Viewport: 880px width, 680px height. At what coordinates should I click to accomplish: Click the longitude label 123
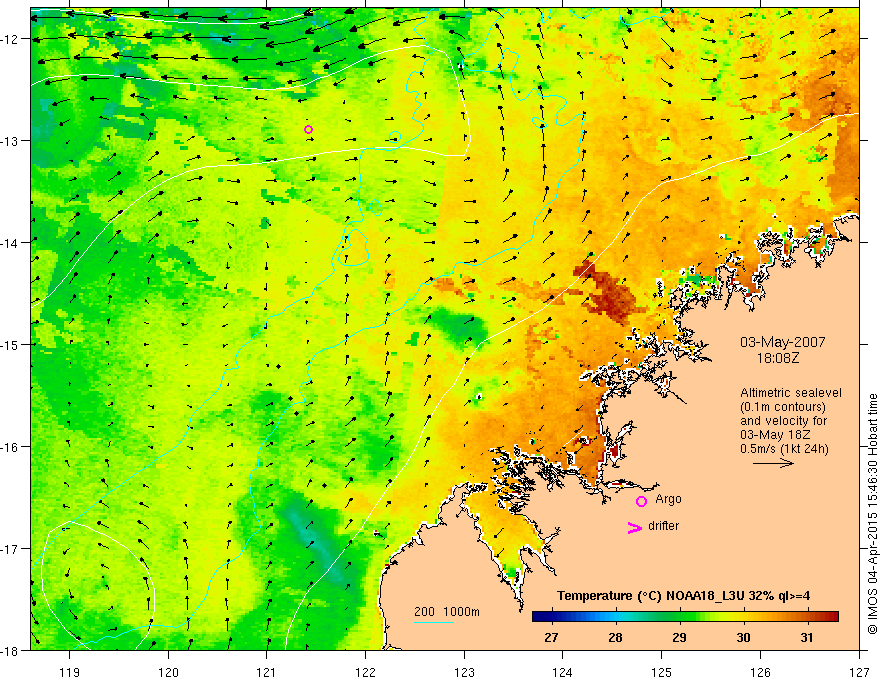(464, 672)
